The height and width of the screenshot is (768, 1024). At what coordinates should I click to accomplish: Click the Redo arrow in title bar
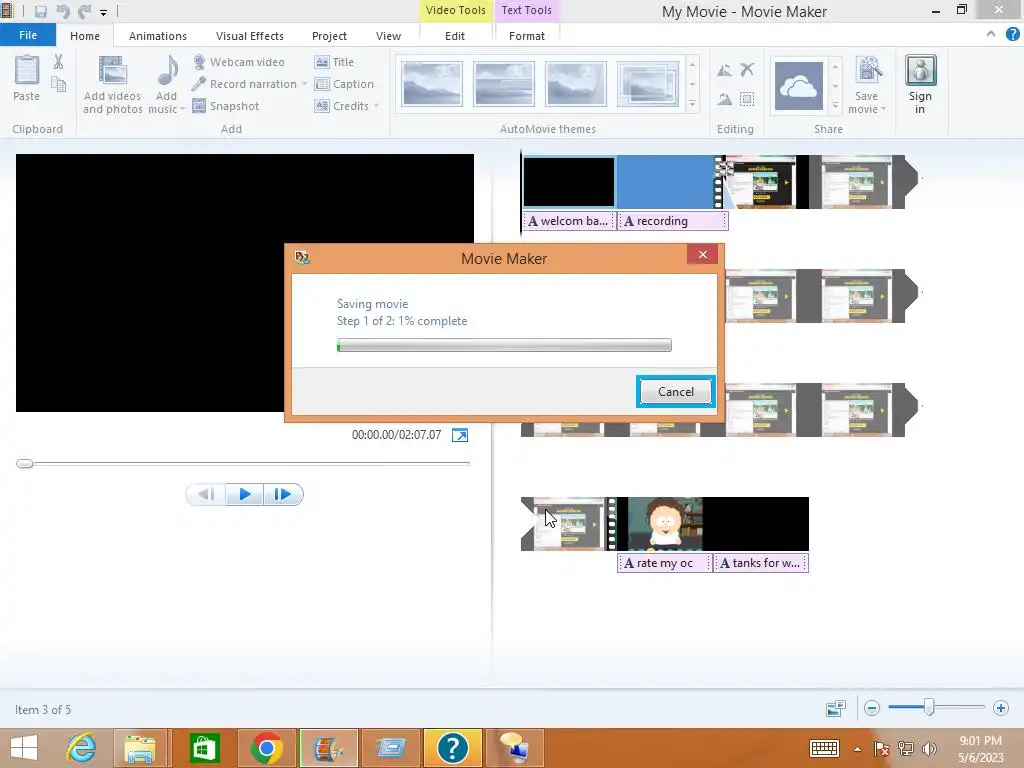tap(84, 11)
